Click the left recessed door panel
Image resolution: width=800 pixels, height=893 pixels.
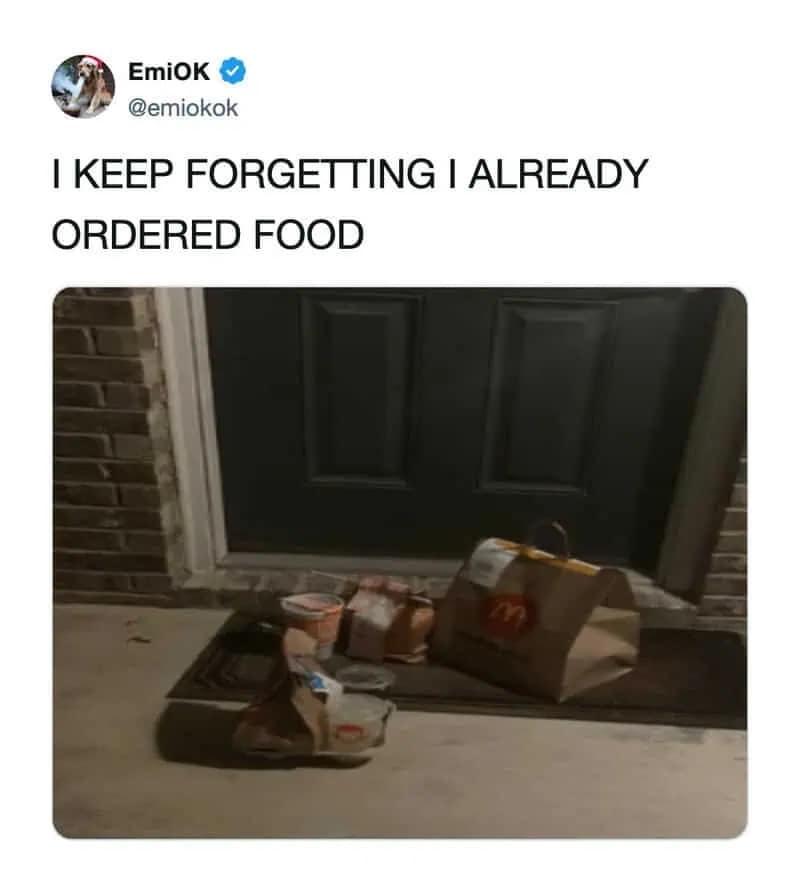click(362, 391)
